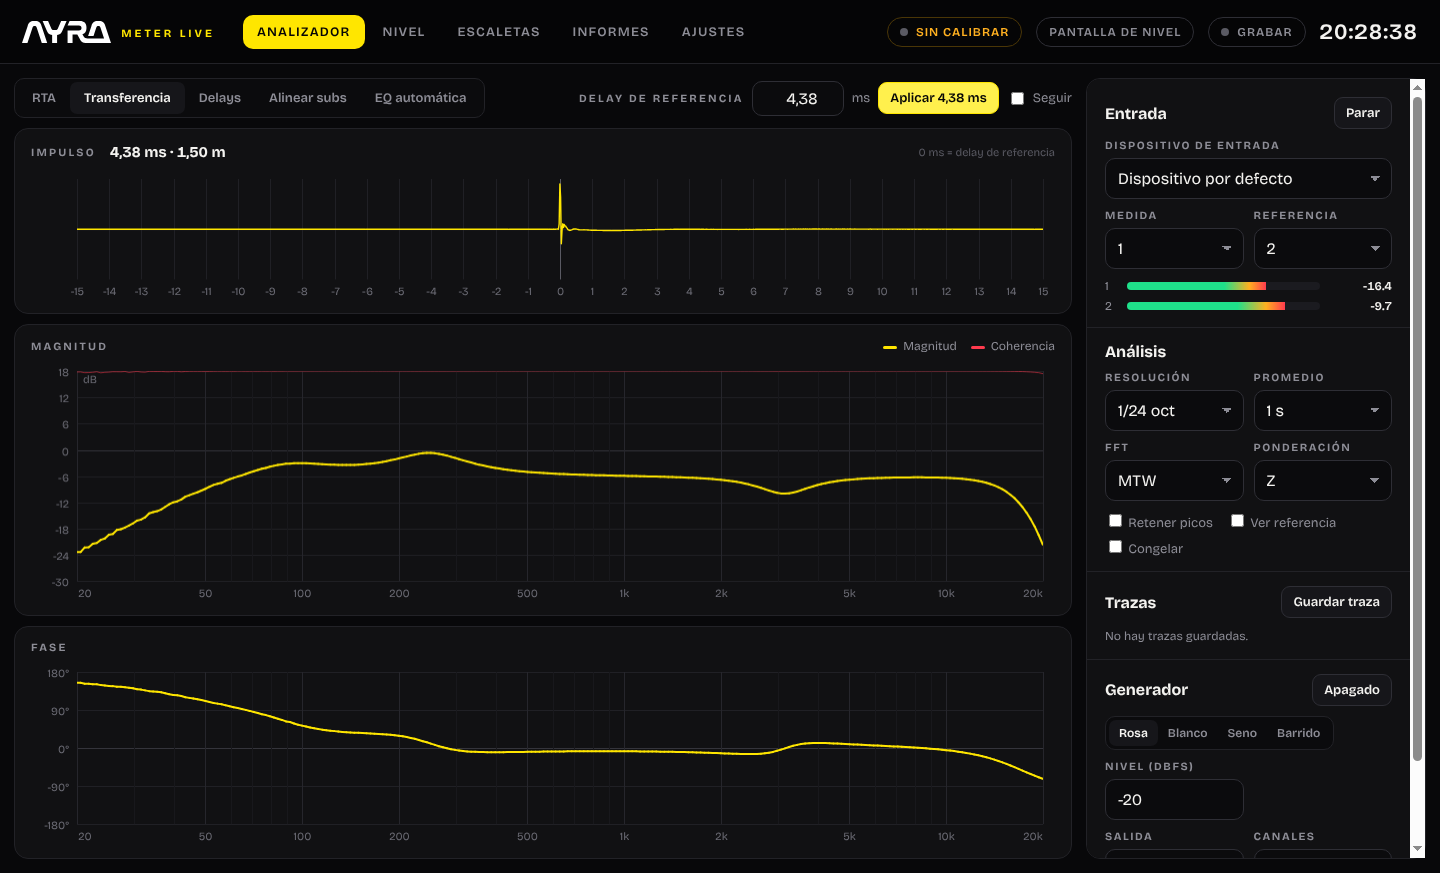Click the Sin Calibrar status indicator
This screenshot has width=1440, height=873.
click(954, 32)
